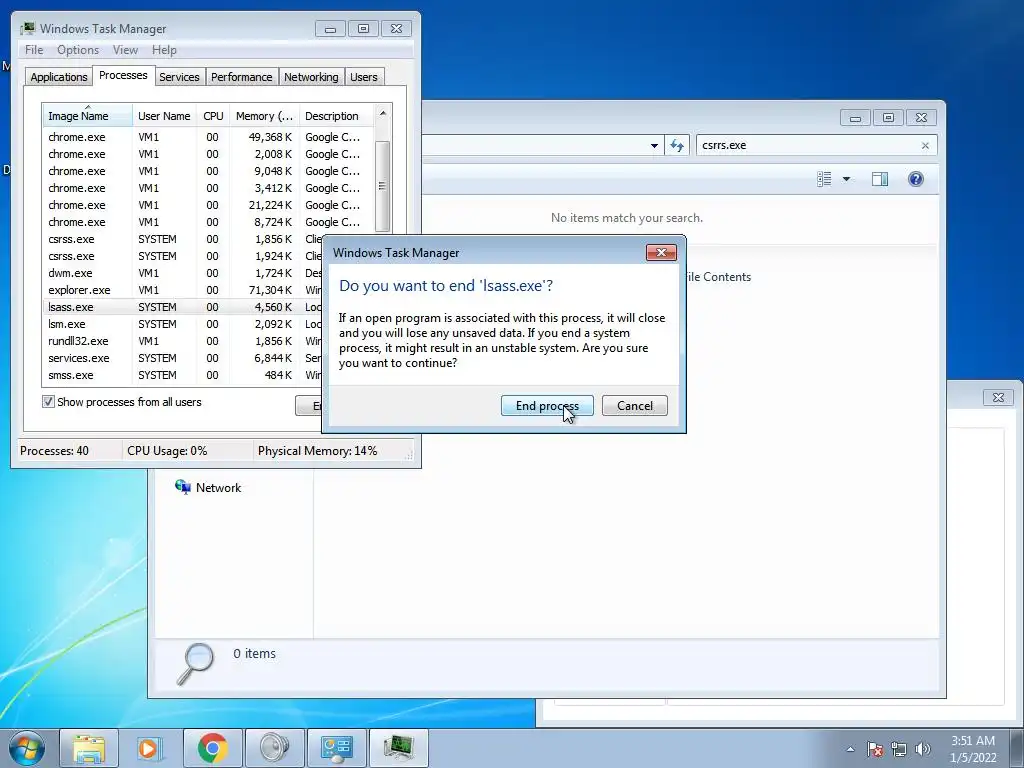Select the lsass.exe process row

183,307
